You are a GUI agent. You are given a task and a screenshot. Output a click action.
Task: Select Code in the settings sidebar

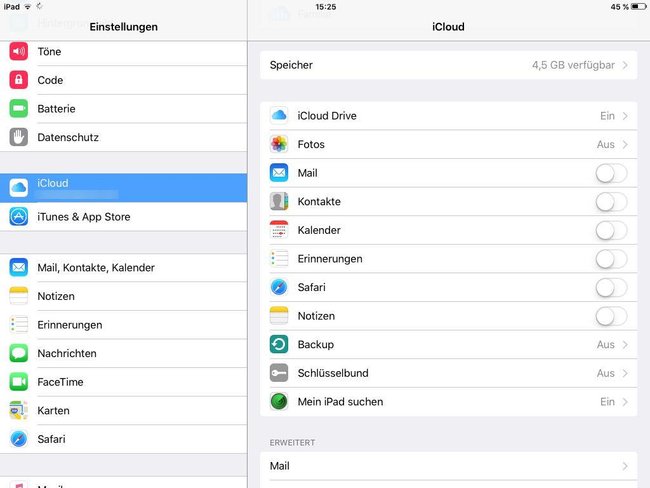[124, 80]
